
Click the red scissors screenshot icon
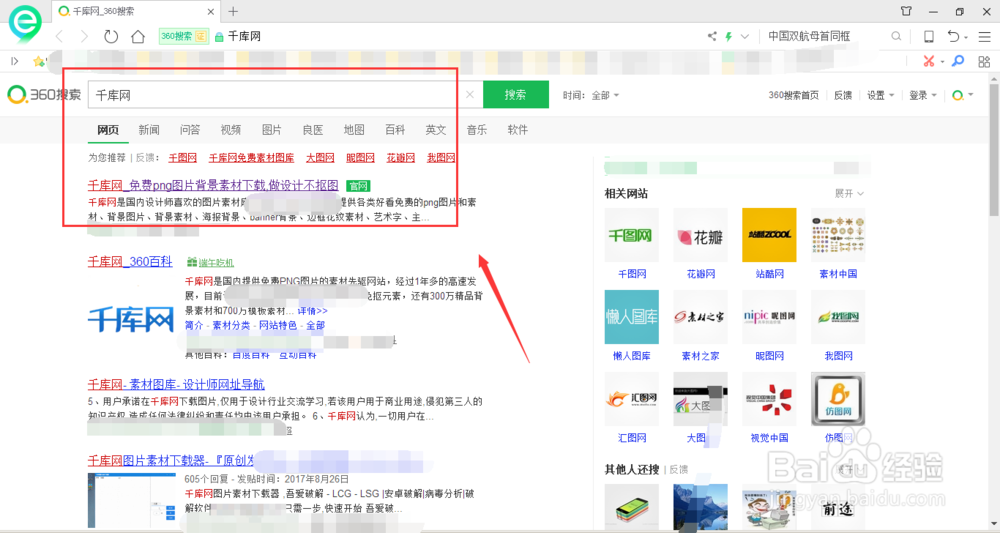pos(929,61)
